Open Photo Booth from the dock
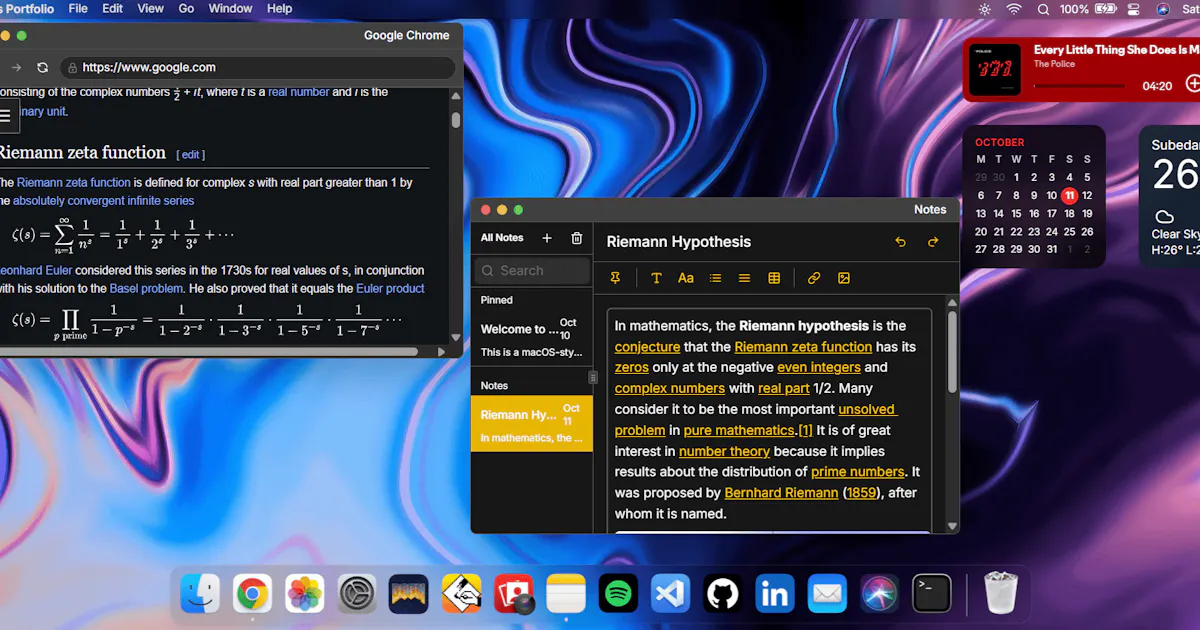1200x630 pixels. pyautogui.click(x=513, y=594)
